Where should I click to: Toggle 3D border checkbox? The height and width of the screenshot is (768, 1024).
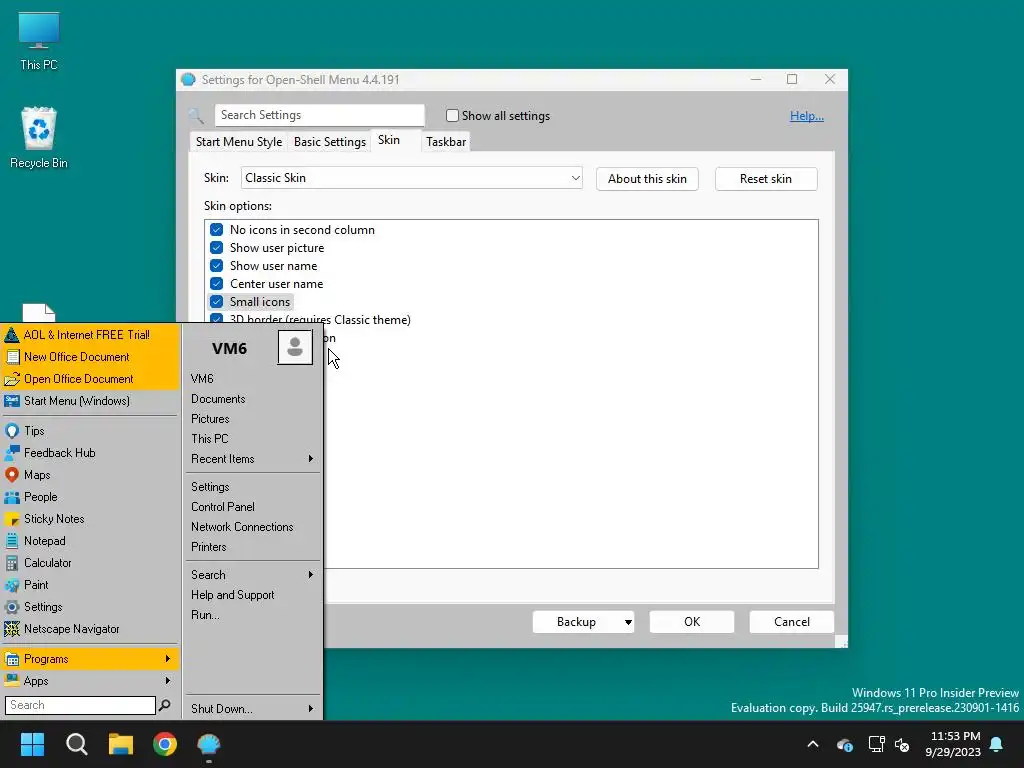pos(216,319)
